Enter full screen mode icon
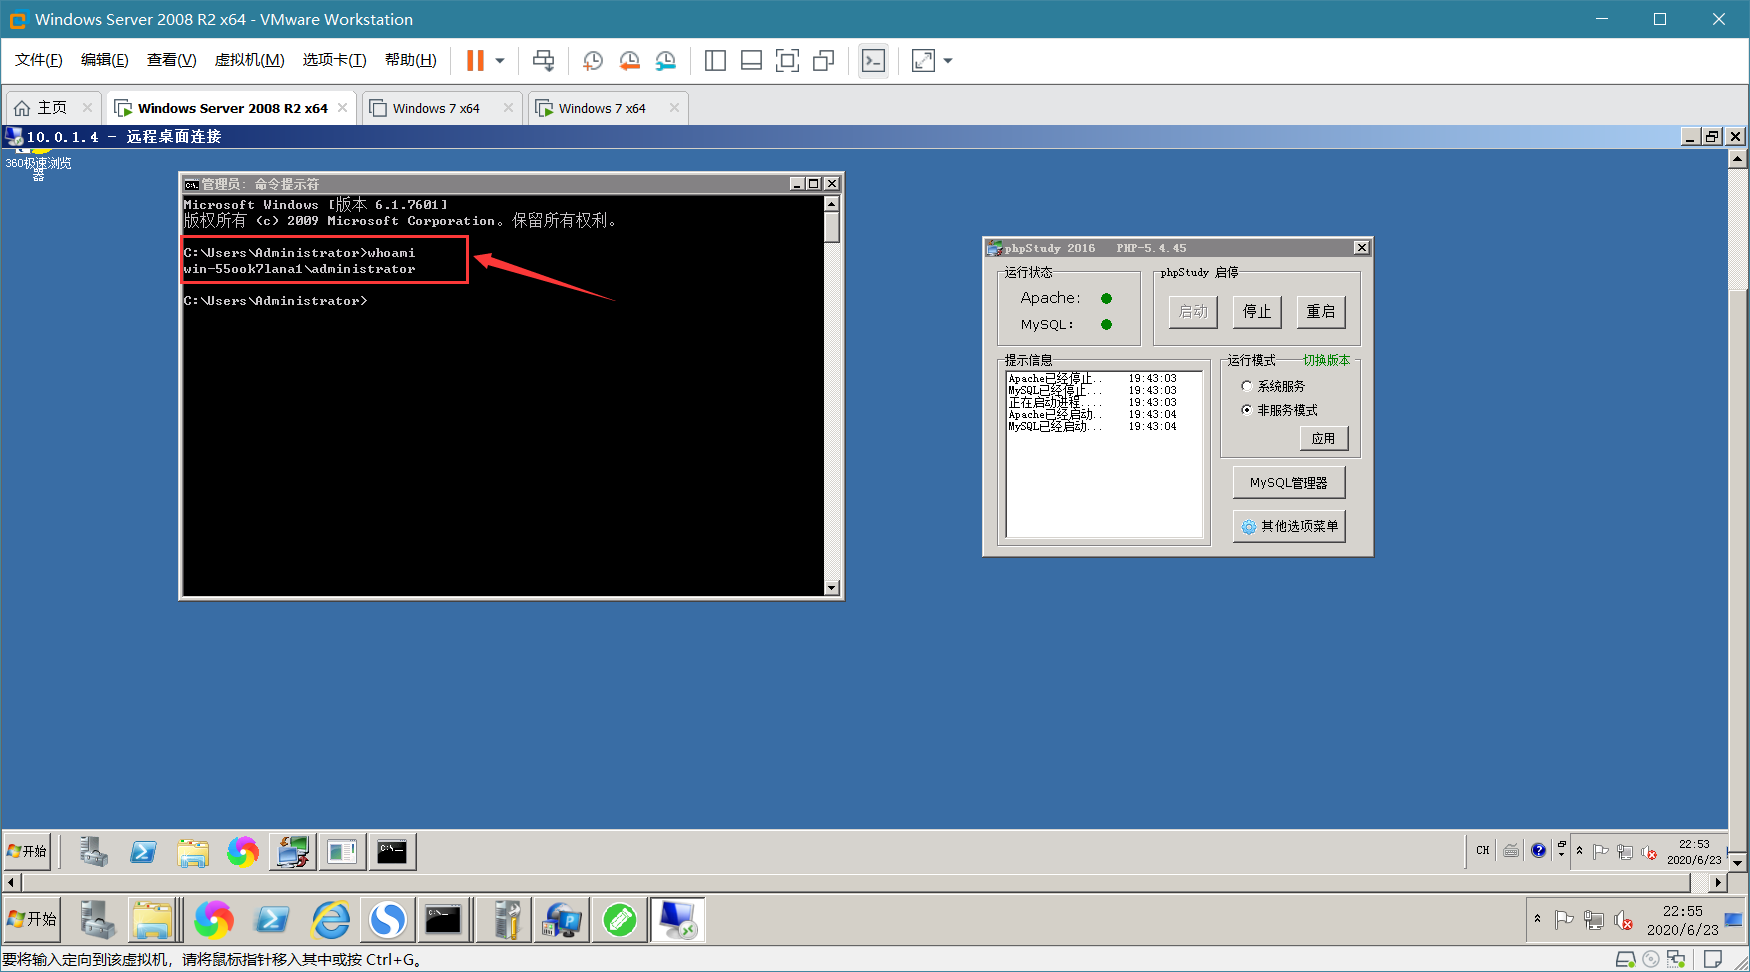Screen dimensions: 1750x972 [x=787, y=61]
